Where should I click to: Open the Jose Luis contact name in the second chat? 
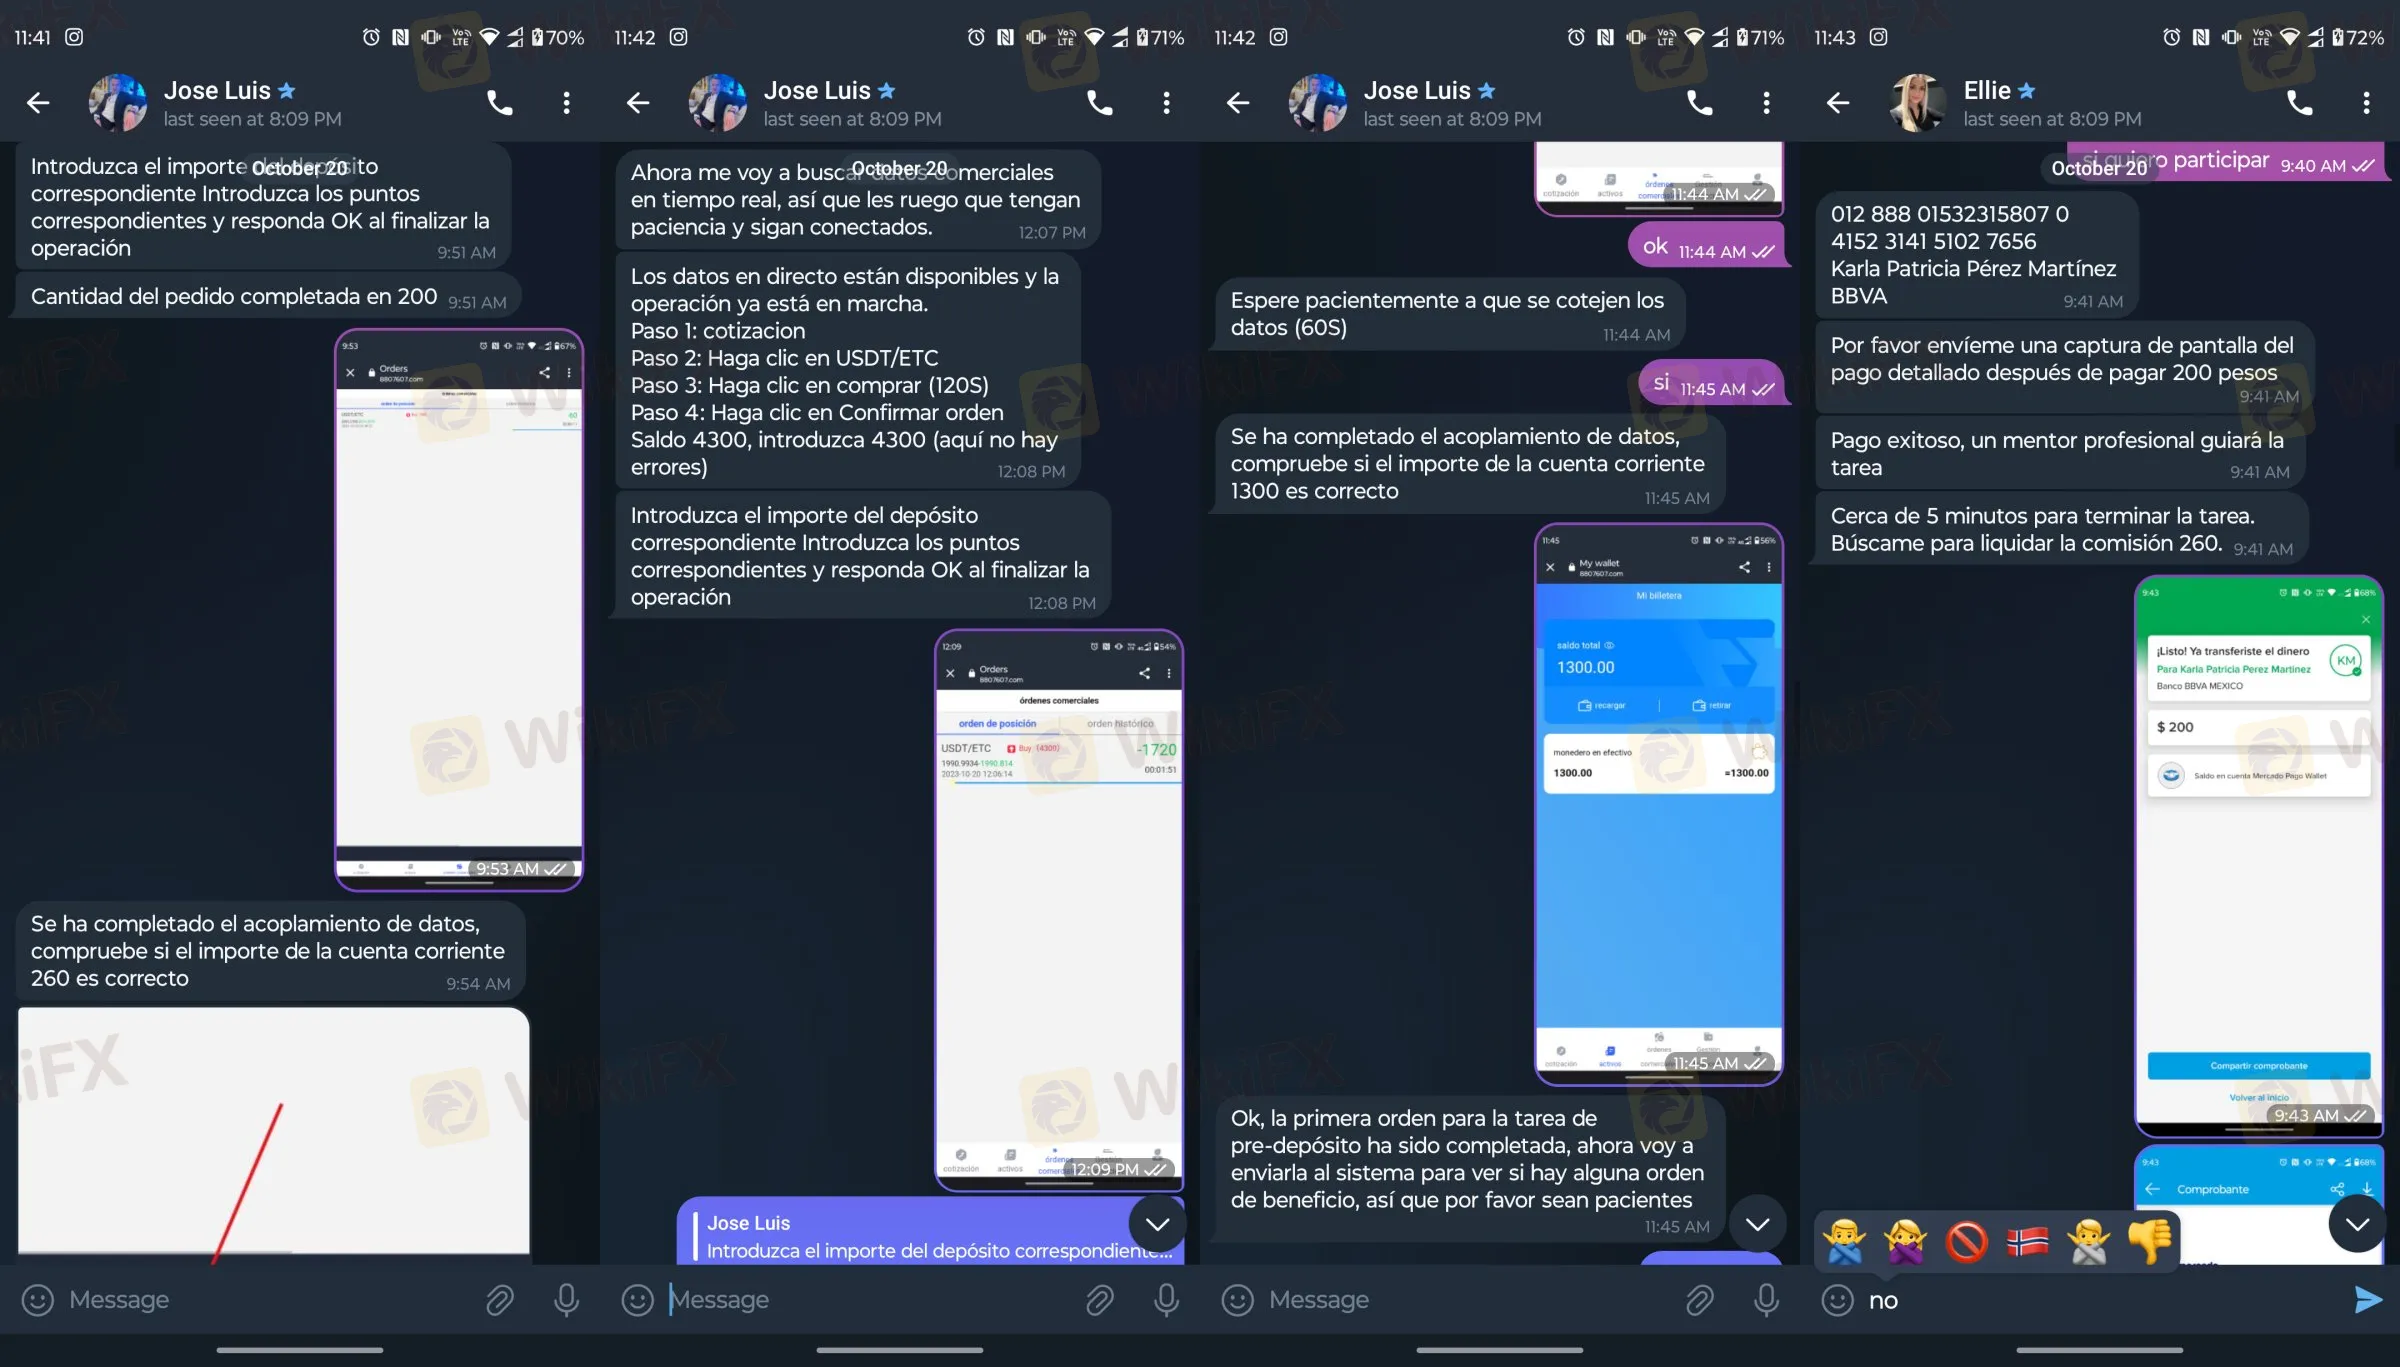(x=817, y=90)
